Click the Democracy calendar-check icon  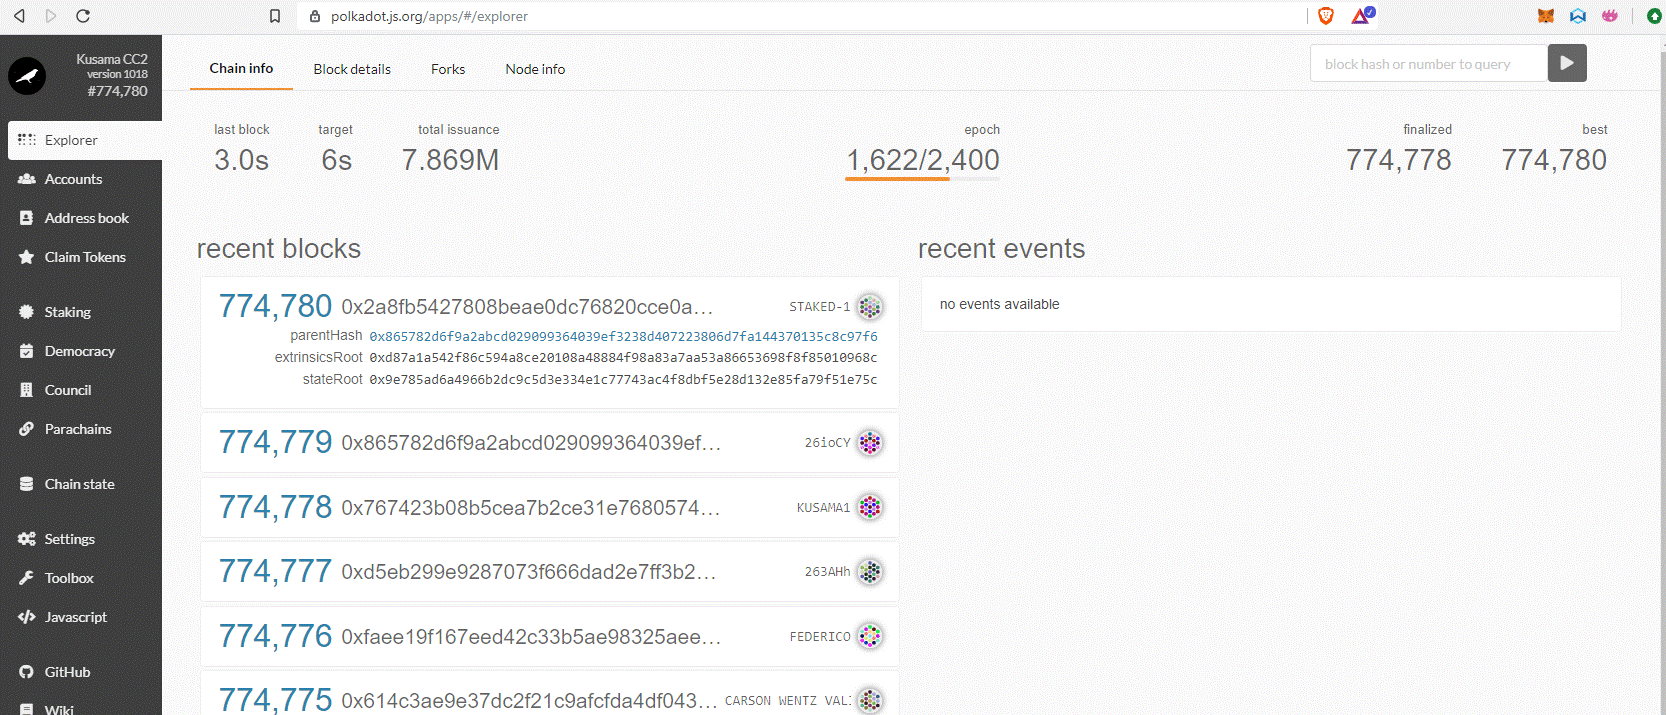(27, 351)
